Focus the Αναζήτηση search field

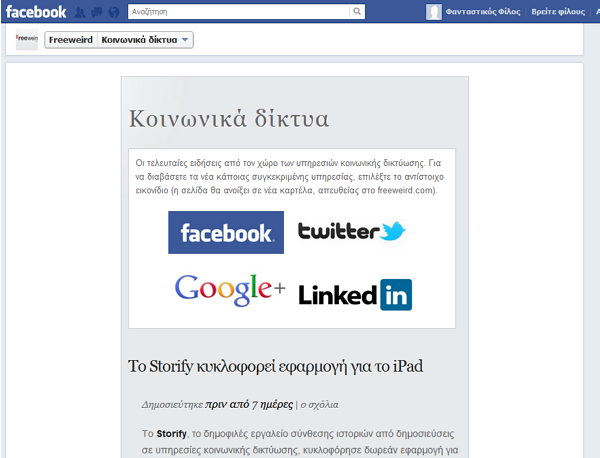239,11
